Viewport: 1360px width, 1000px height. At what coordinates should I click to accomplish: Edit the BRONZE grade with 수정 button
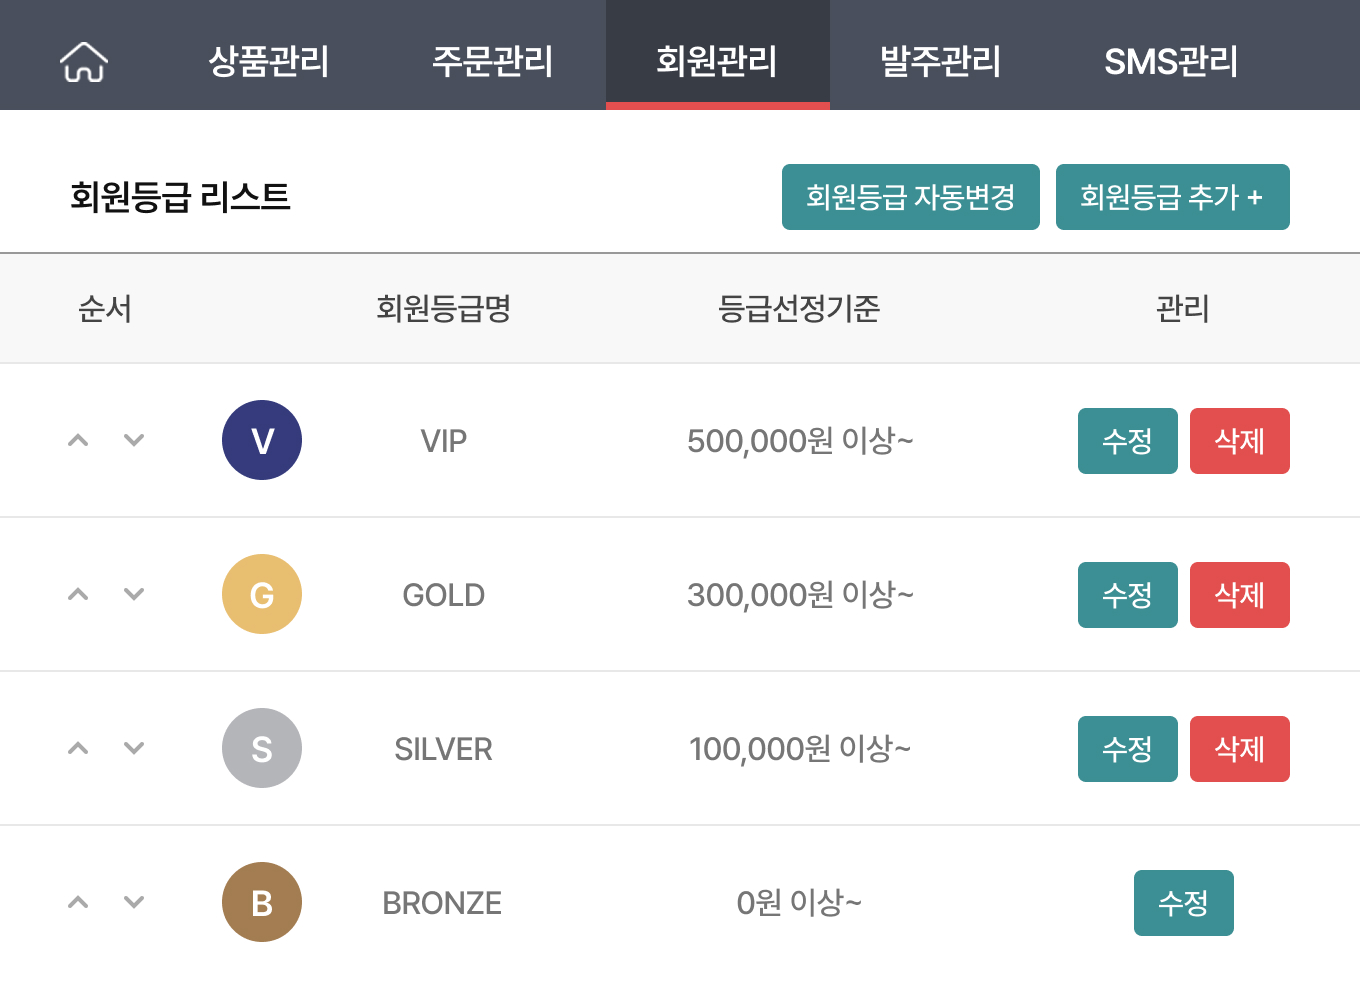pyautogui.click(x=1184, y=902)
